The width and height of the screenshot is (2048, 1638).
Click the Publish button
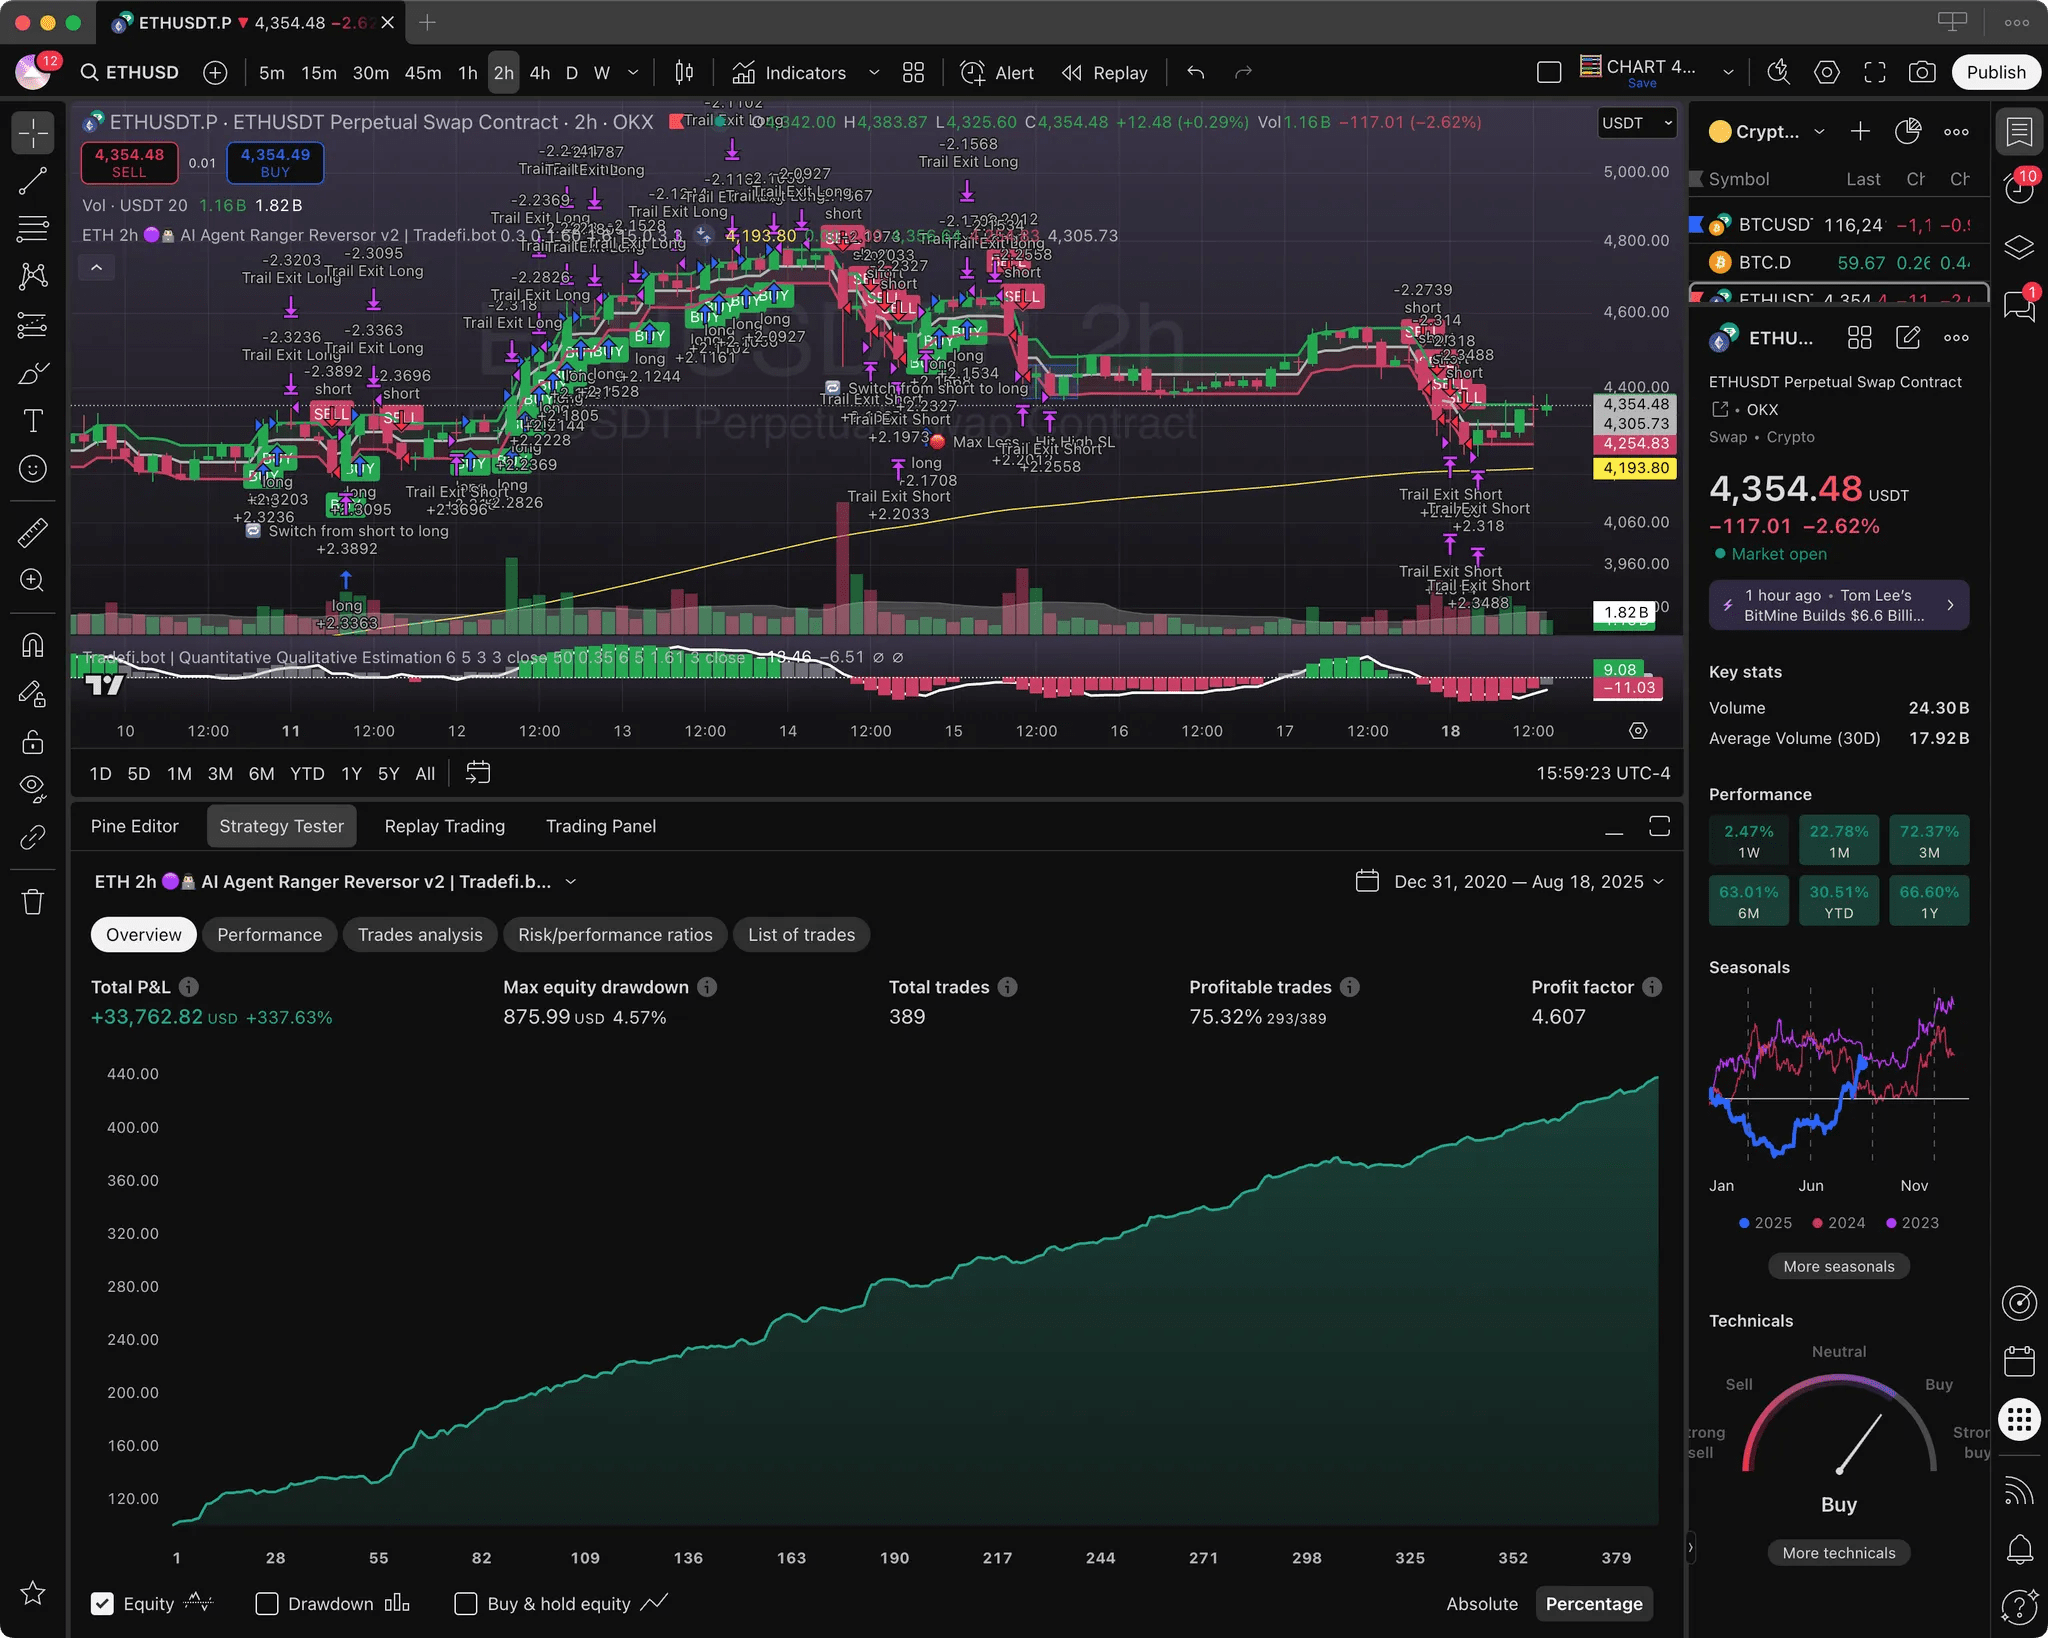pos(1996,72)
